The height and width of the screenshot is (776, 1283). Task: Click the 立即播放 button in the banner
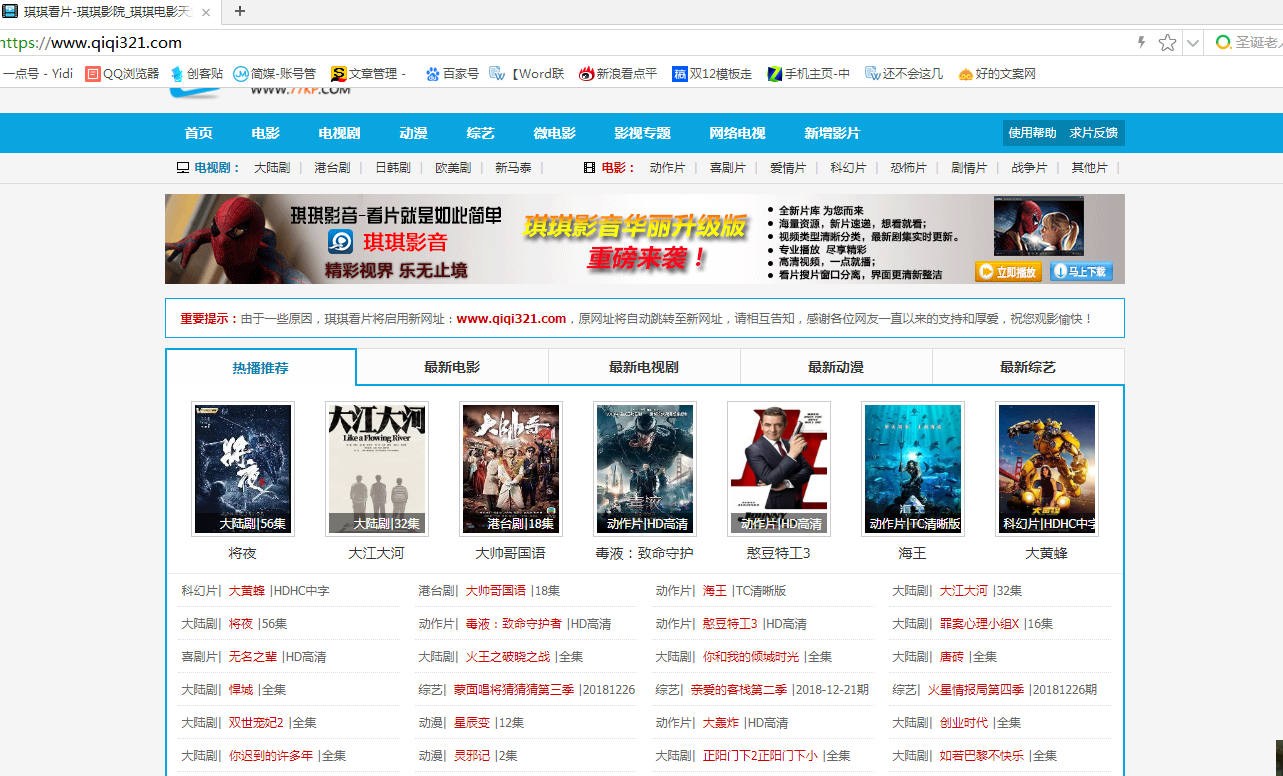click(x=1007, y=271)
